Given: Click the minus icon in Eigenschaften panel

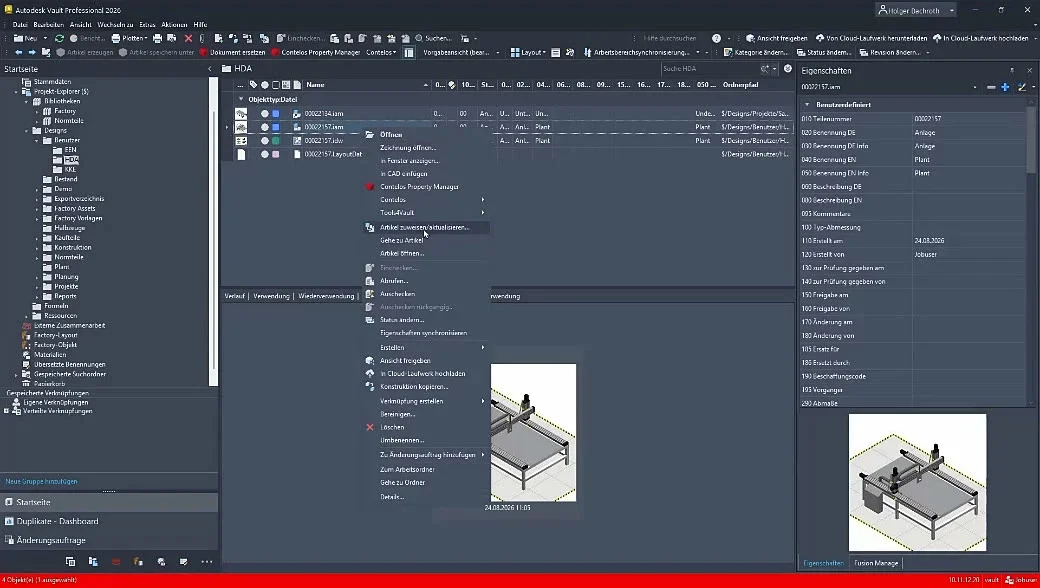Looking at the screenshot, I should (x=991, y=87).
